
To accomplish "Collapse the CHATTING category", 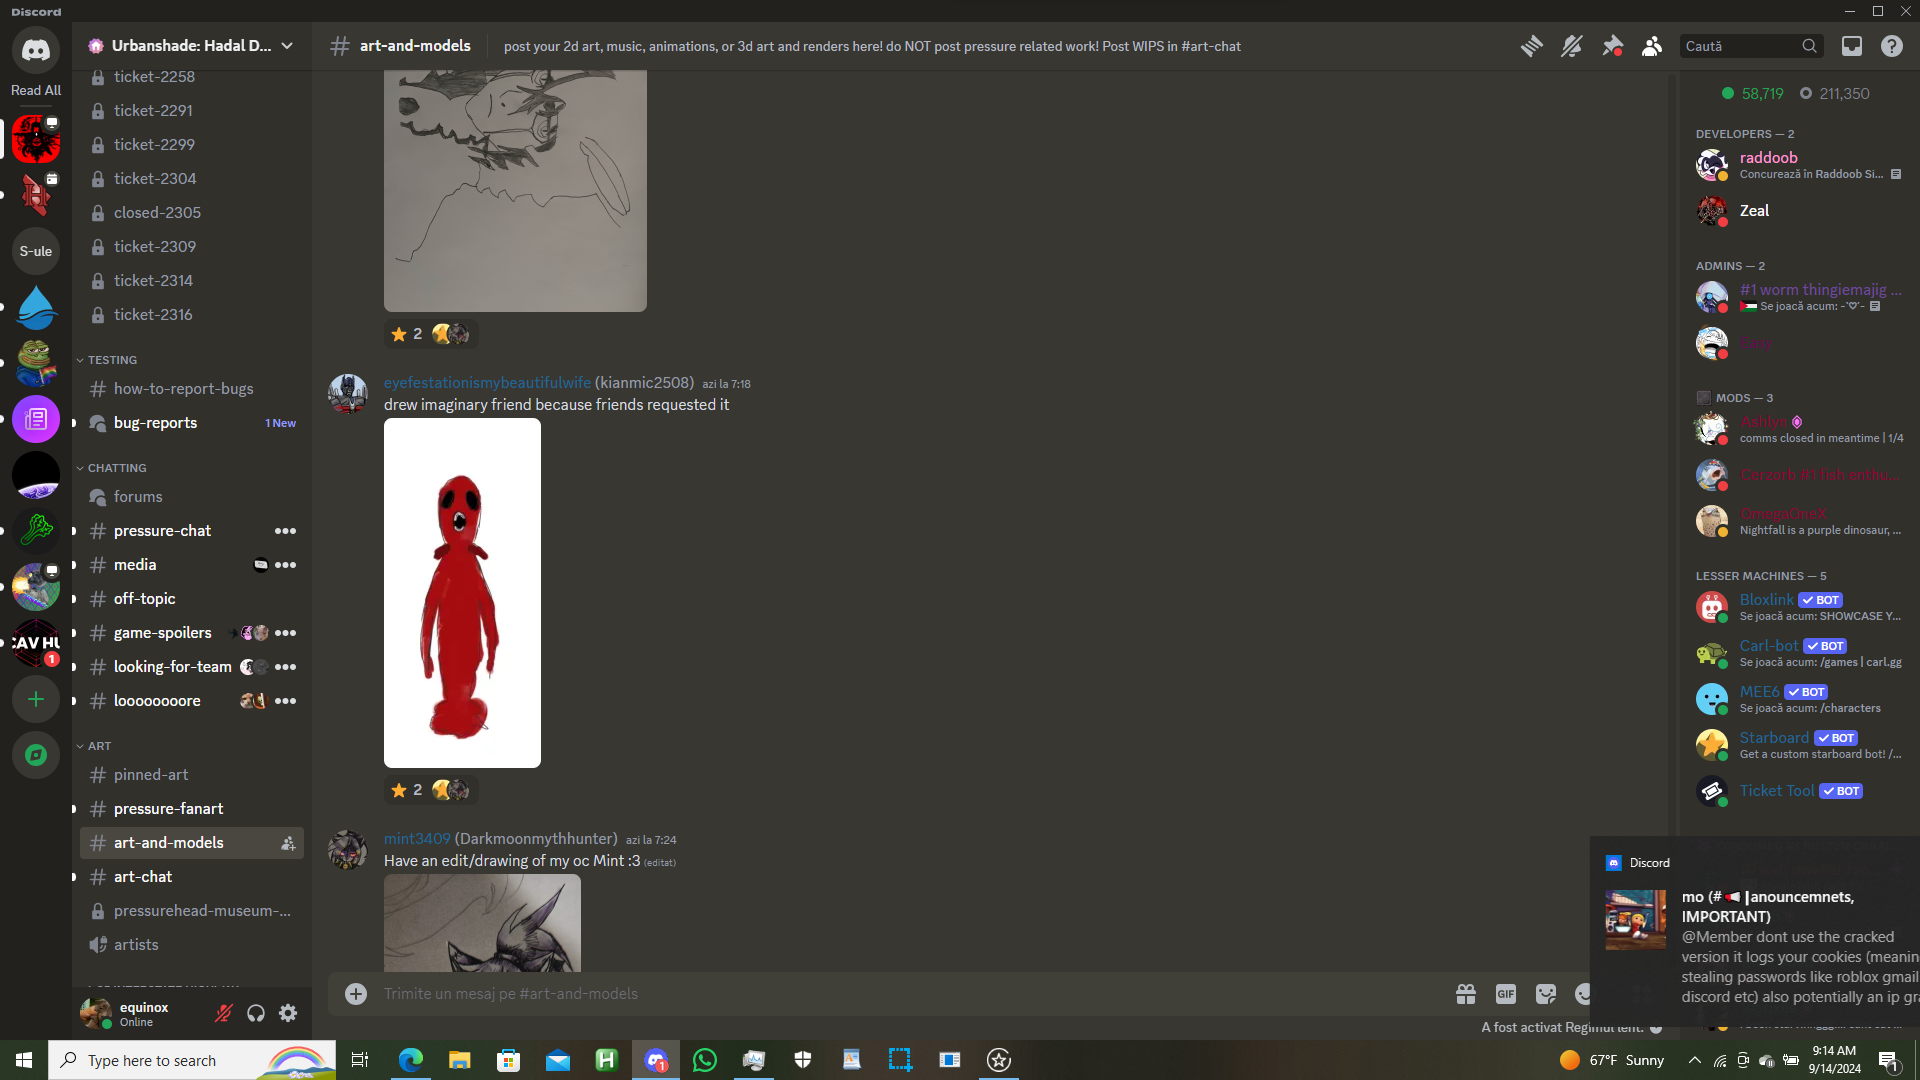I will point(116,468).
